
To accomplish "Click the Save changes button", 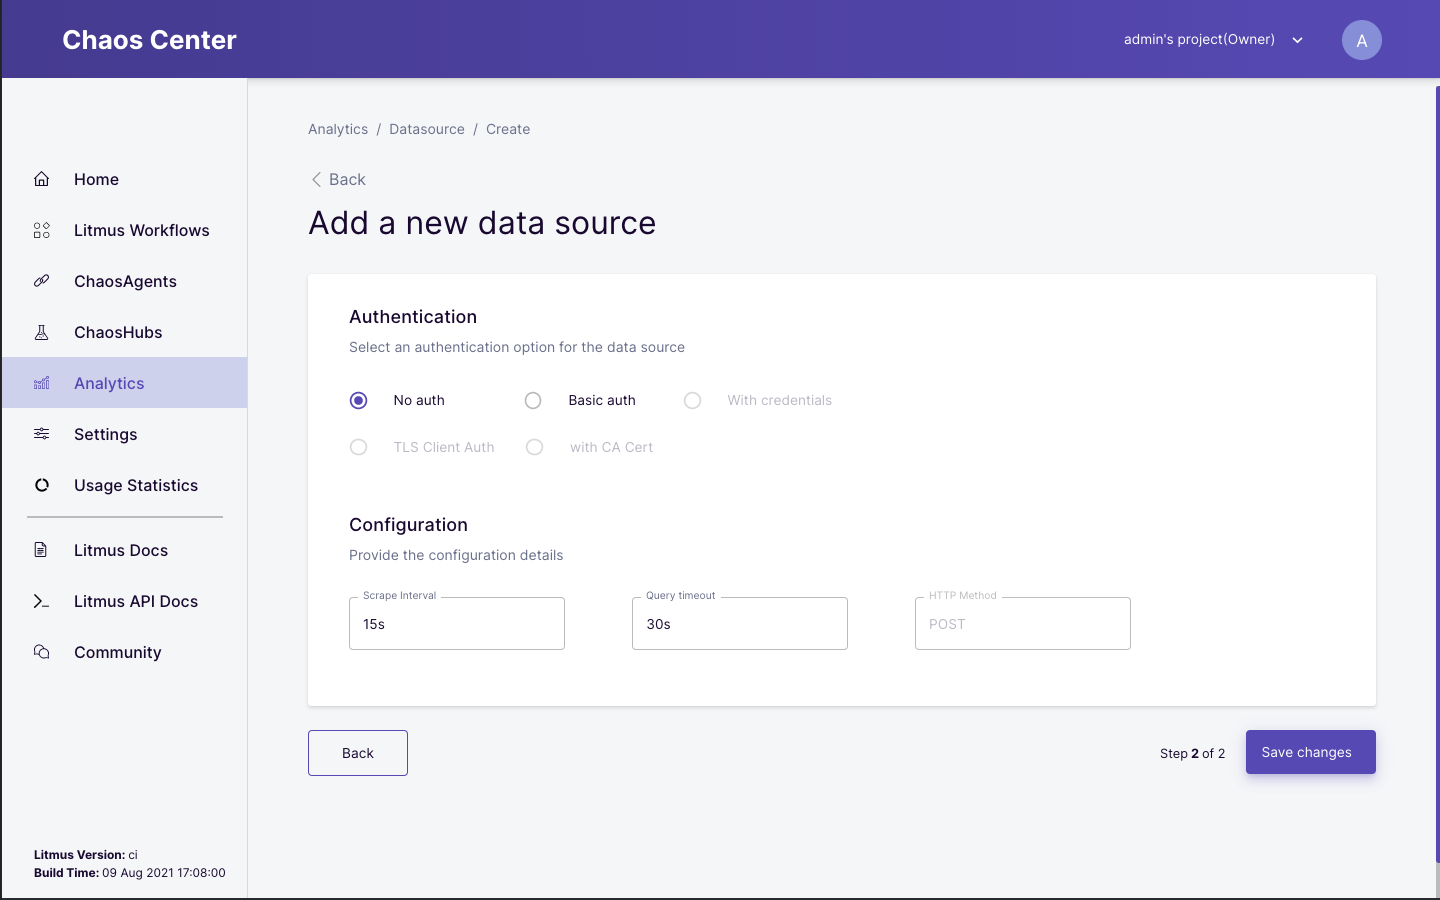I will click(x=1310, y=752).
